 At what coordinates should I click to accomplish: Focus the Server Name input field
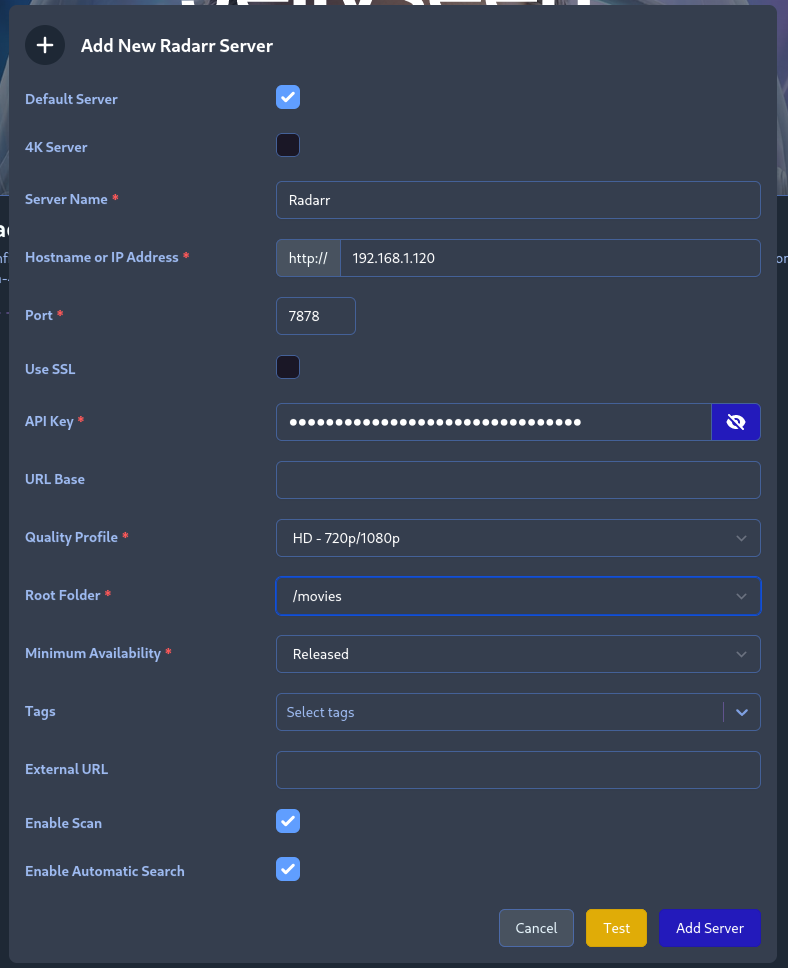click(518, 200)
